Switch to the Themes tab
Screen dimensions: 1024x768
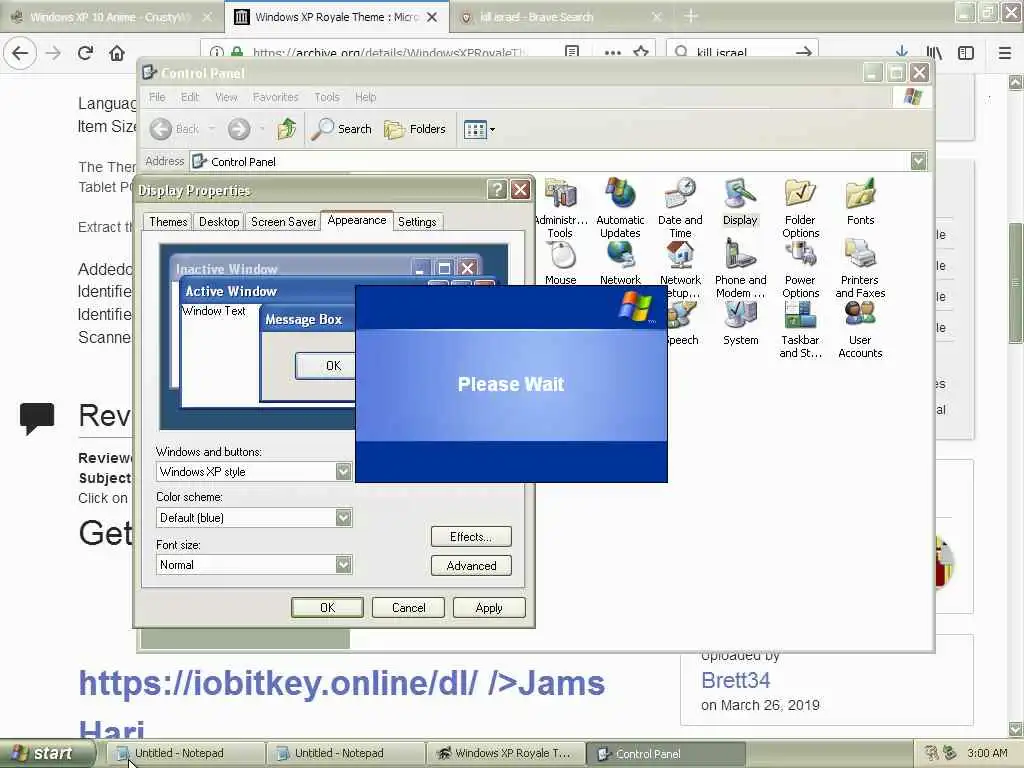[x=168, y=221]
